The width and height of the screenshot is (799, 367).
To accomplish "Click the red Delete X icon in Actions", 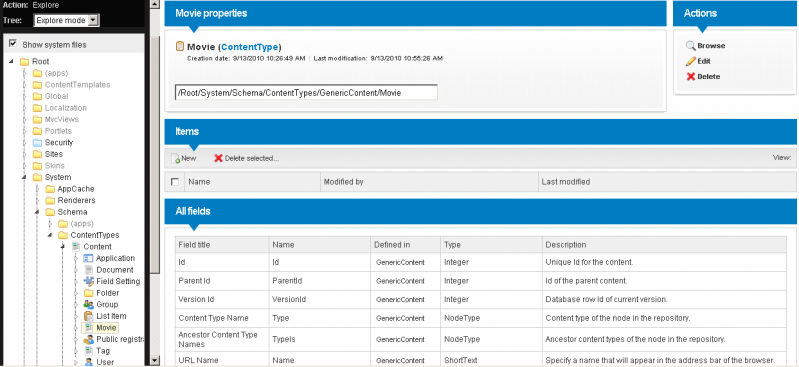I will coord(690,76).
